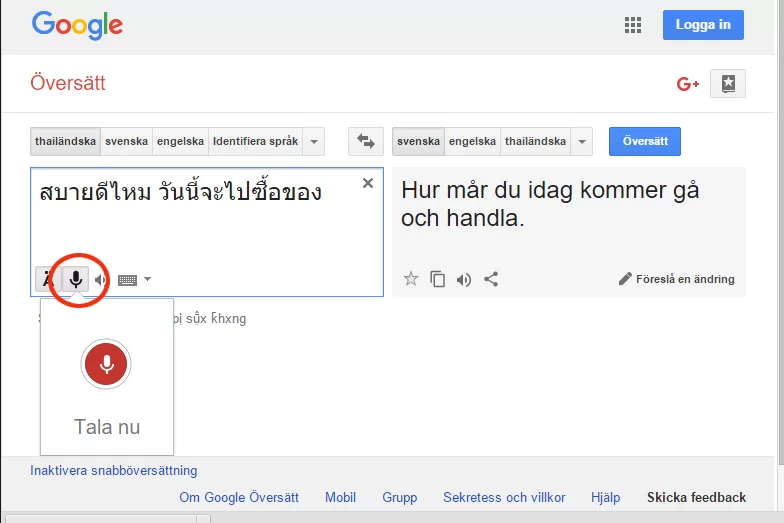784x523 pixels.
Task: Choose engelska as target language
Action: (x=472, y=142)
